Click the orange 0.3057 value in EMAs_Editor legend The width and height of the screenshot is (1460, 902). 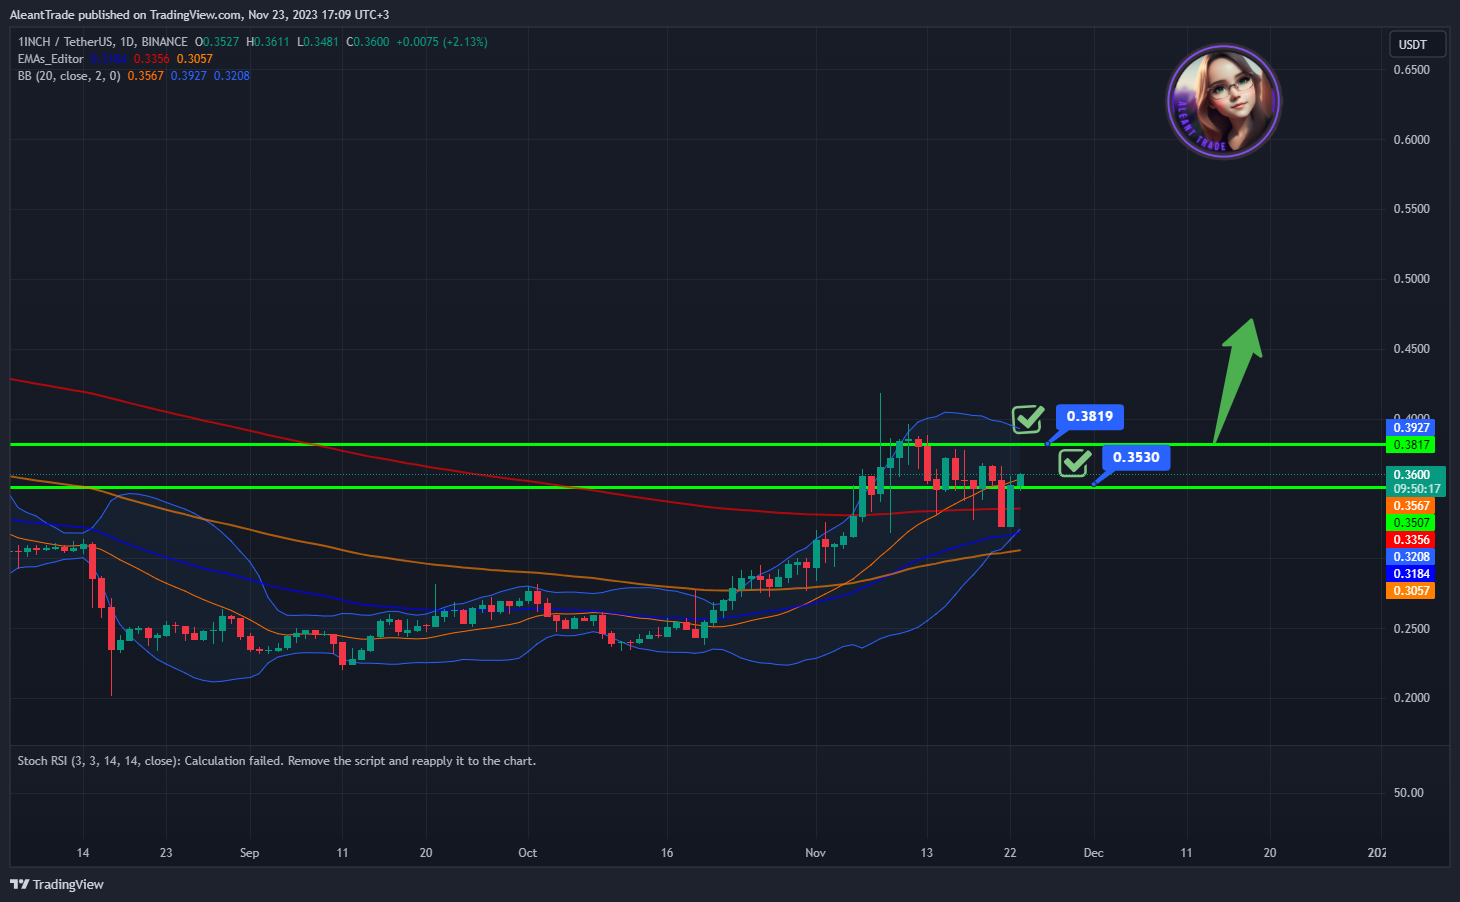195,59
